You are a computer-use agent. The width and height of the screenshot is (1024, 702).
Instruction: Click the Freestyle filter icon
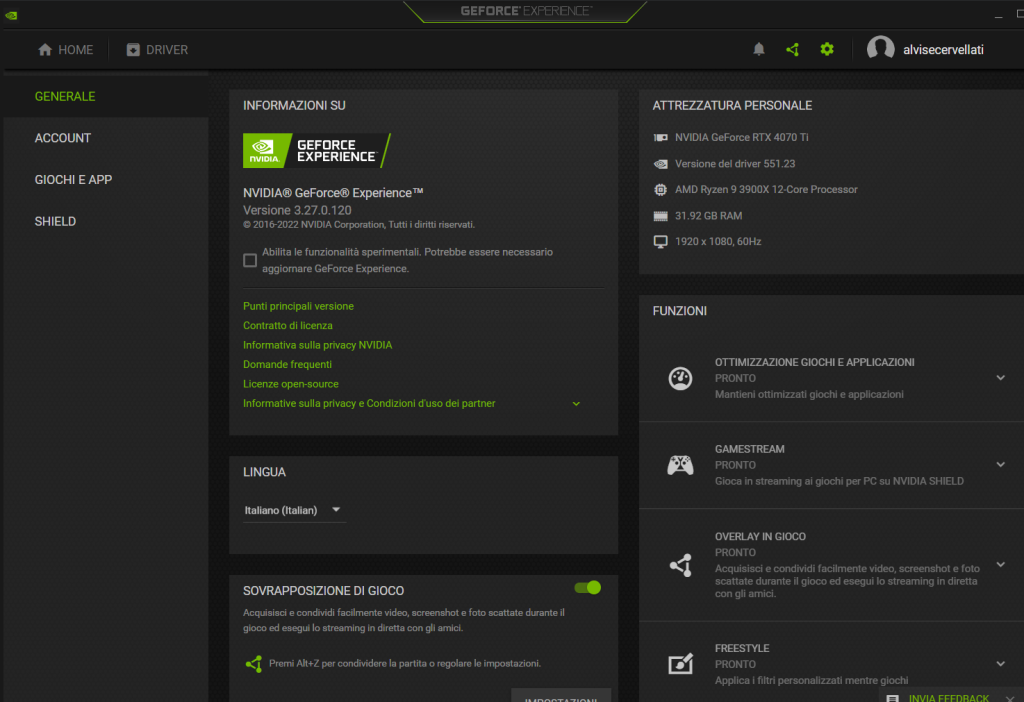click(680, 664)
